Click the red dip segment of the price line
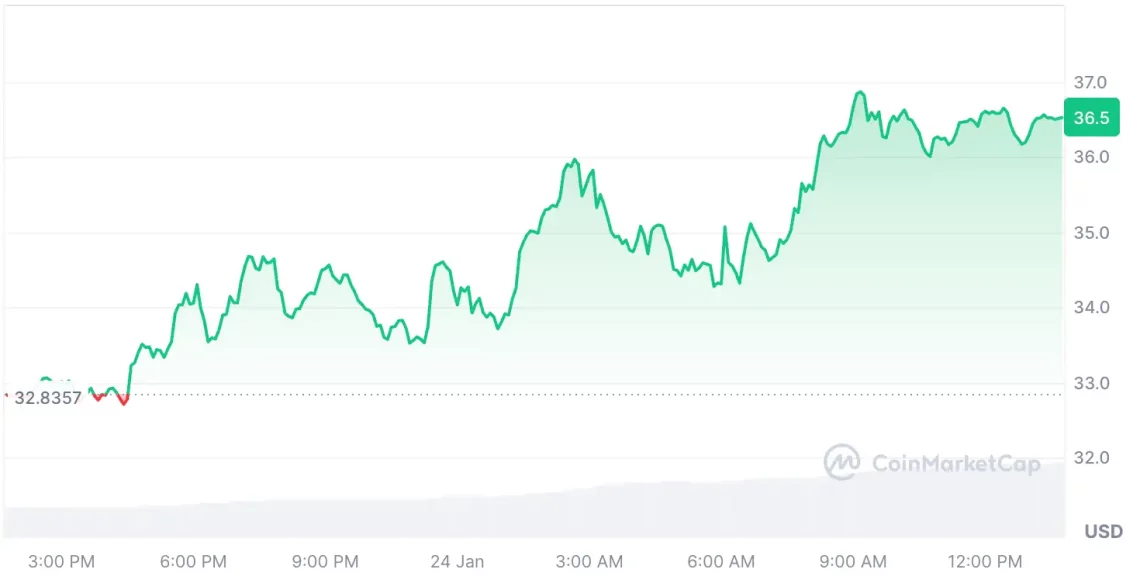This screenshot has height=583, width=1140. pos(123,400)
